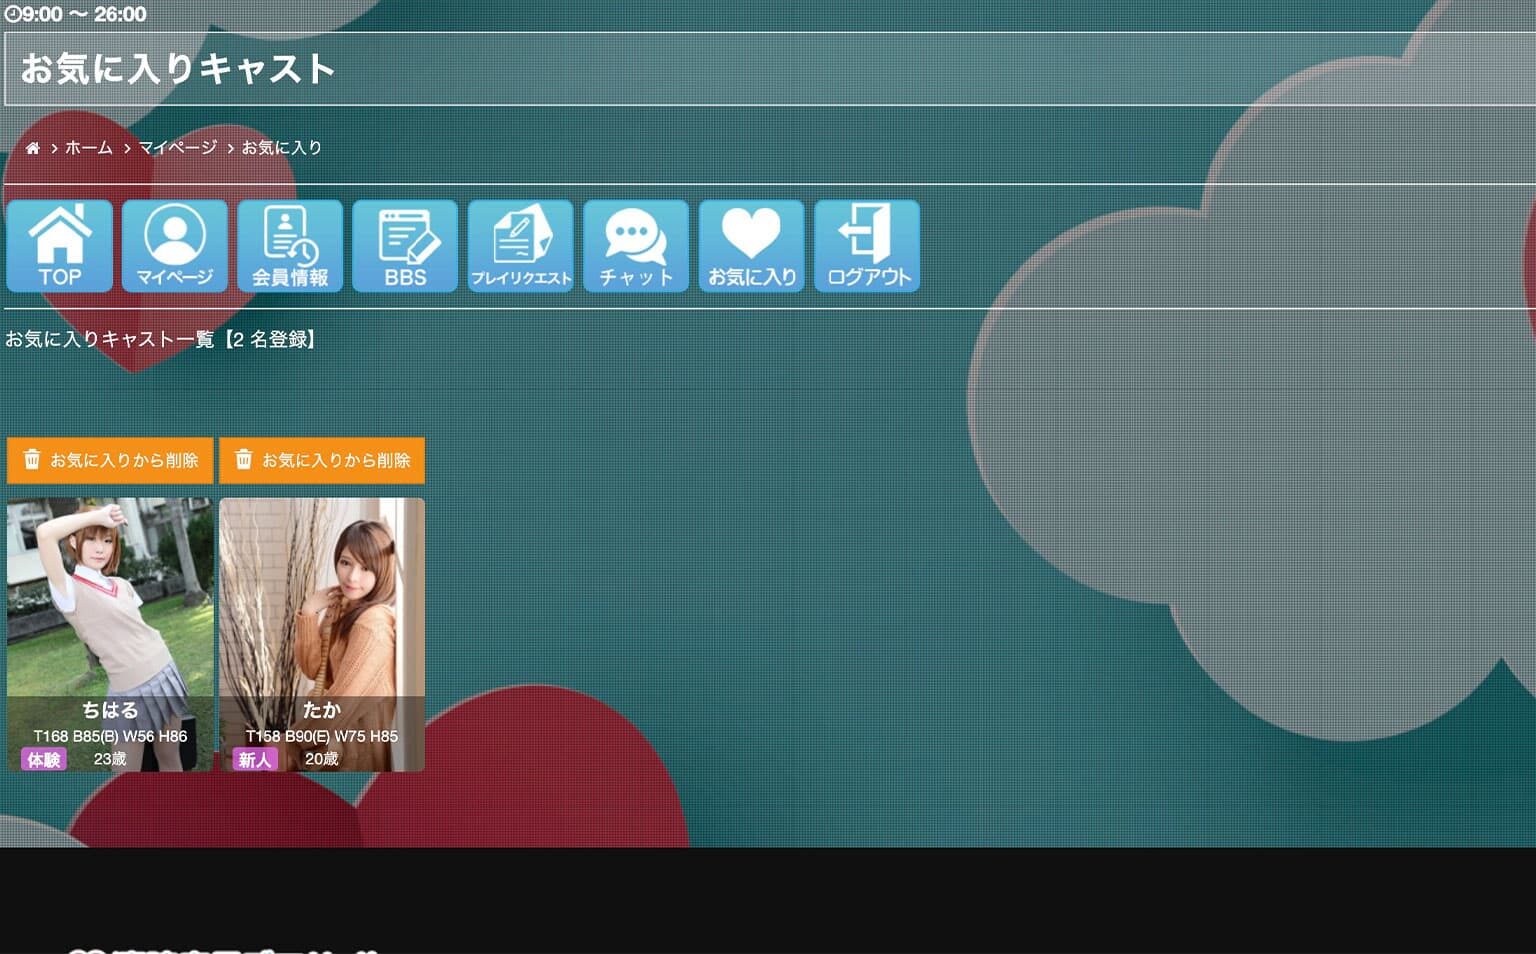Open 会員情報 member info icon
1536x954 pixels.
pyautogui.click(x=290, y=246)
